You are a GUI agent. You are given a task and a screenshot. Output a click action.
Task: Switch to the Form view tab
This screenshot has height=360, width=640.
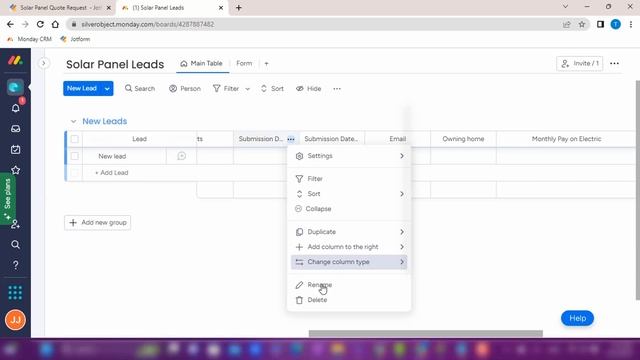(244, 64)
